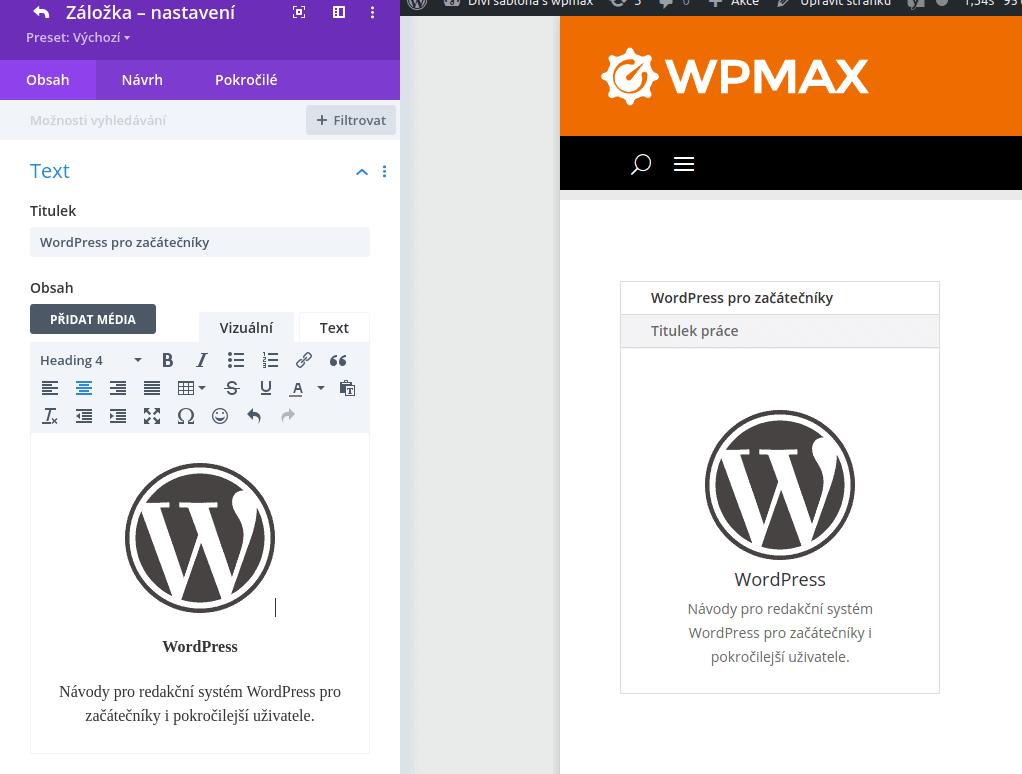1022x774 pixels.
Task: Click the paste as text icon
Action: (x=347, y=388)
